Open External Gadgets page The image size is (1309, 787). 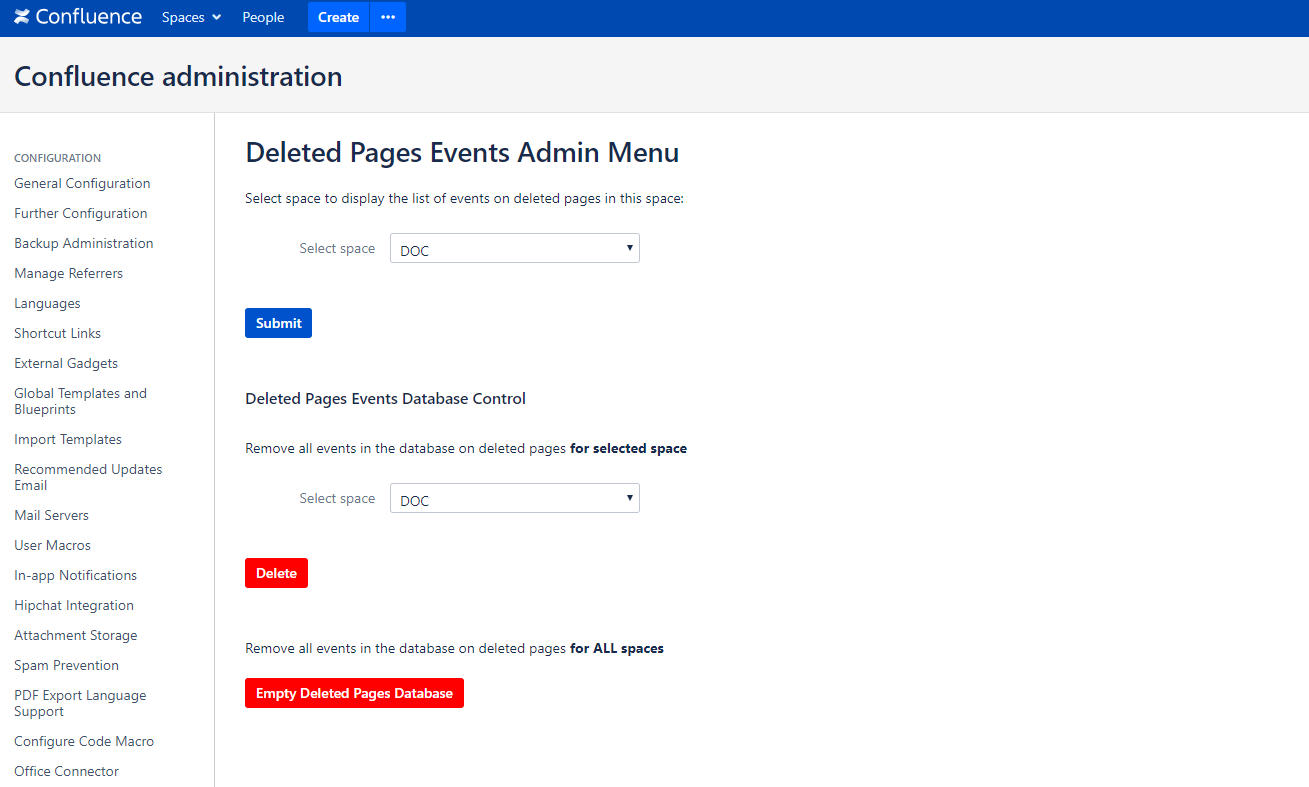pos(66,363)
